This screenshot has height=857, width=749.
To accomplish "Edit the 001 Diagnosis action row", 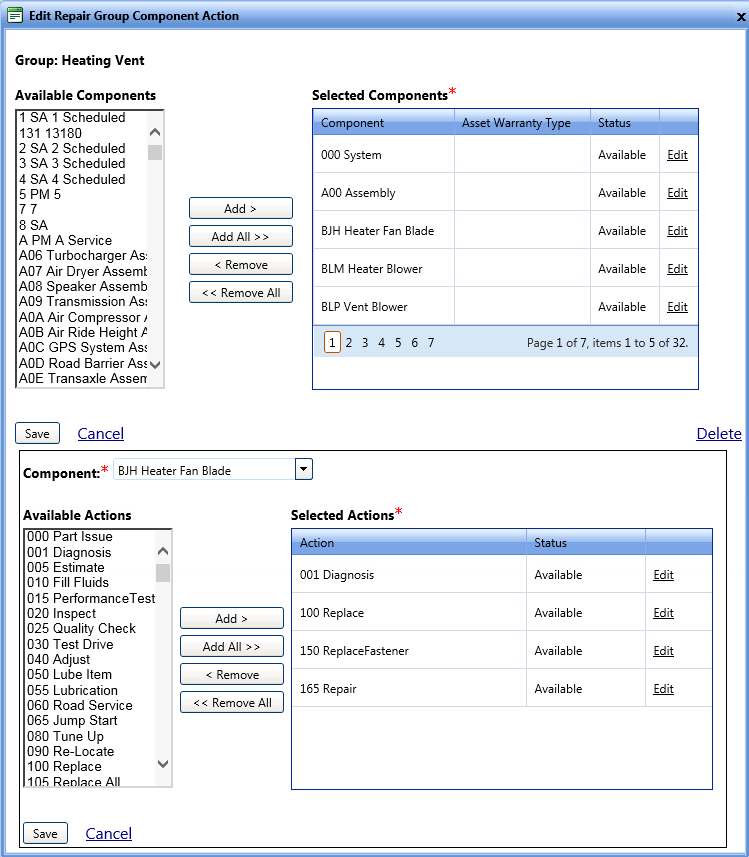I will (x=663, y=574).
